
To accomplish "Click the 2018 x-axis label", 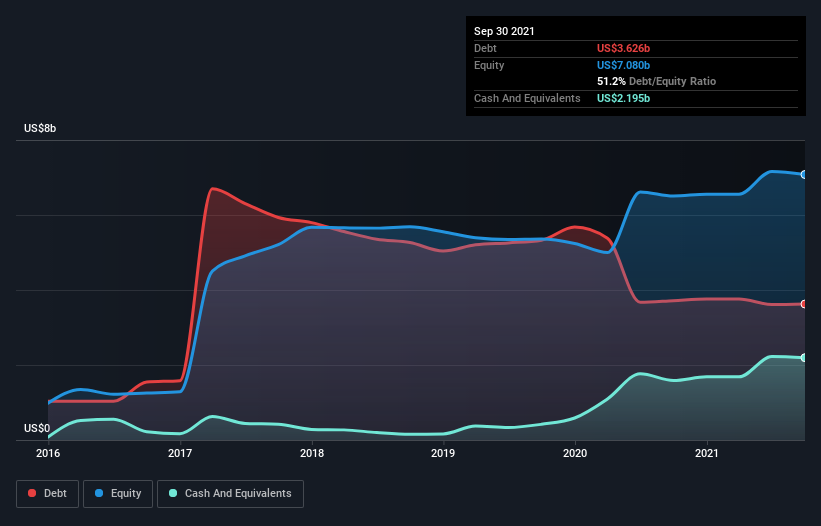I will point(312,453).
